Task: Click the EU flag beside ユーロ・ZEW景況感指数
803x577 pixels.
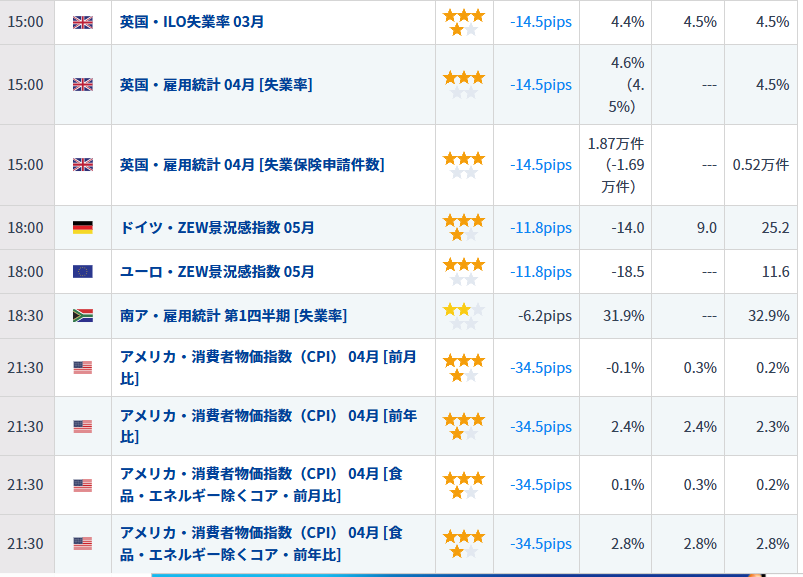Action: 83,271
